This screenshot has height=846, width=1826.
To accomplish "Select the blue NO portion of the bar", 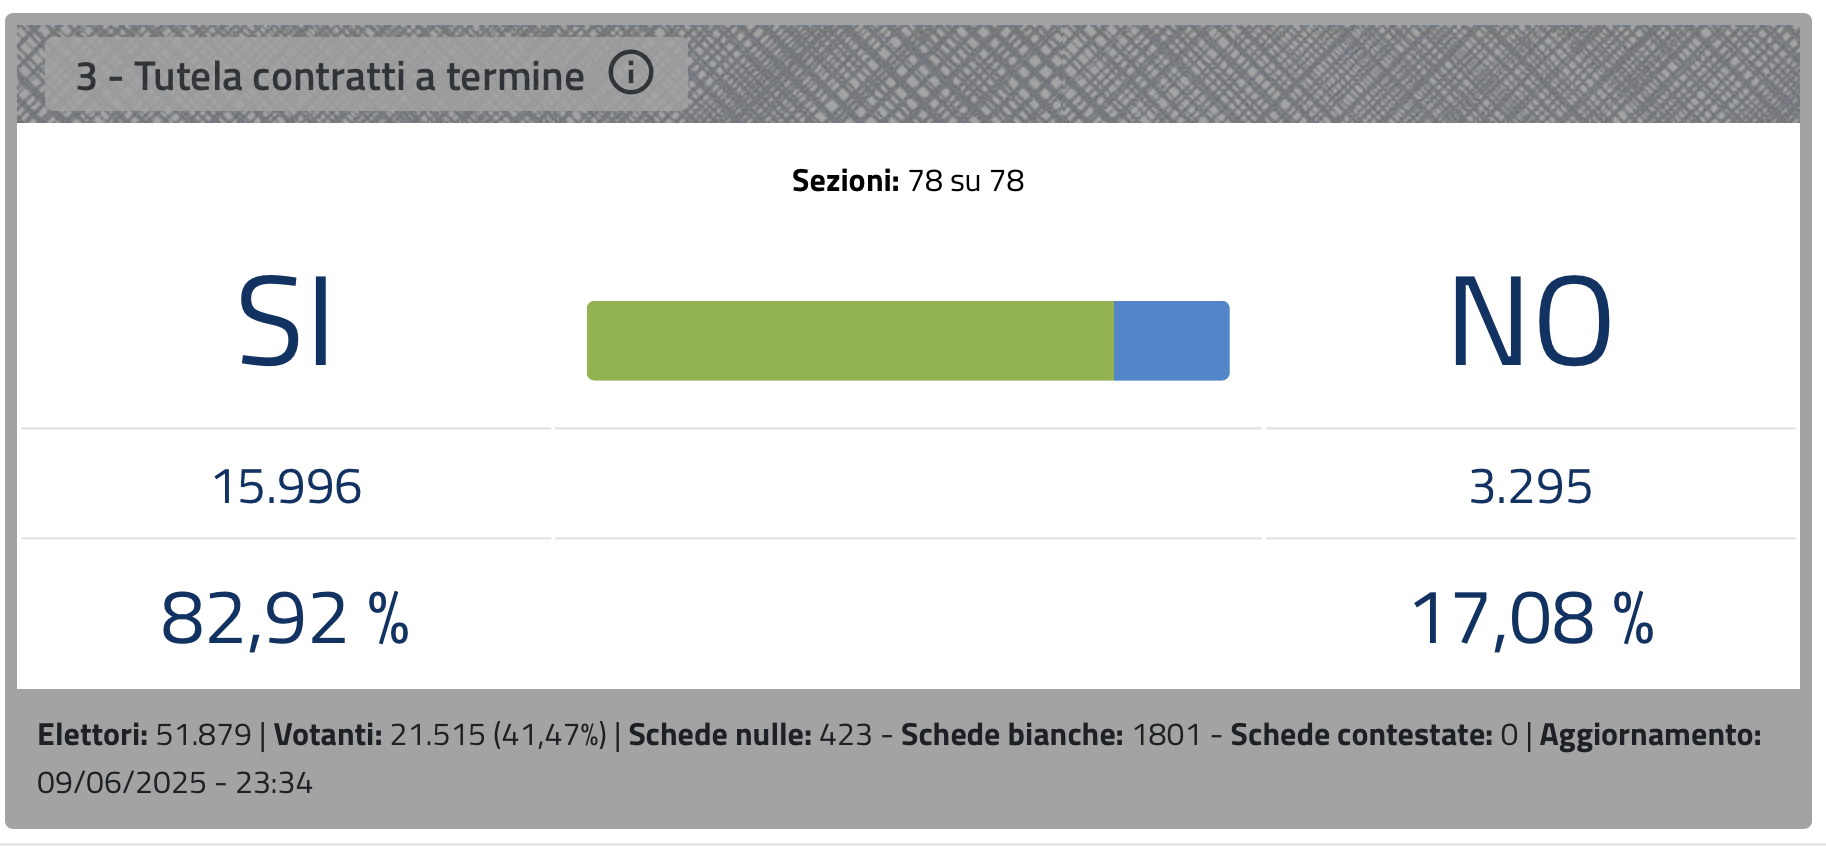I will 1171,340.
